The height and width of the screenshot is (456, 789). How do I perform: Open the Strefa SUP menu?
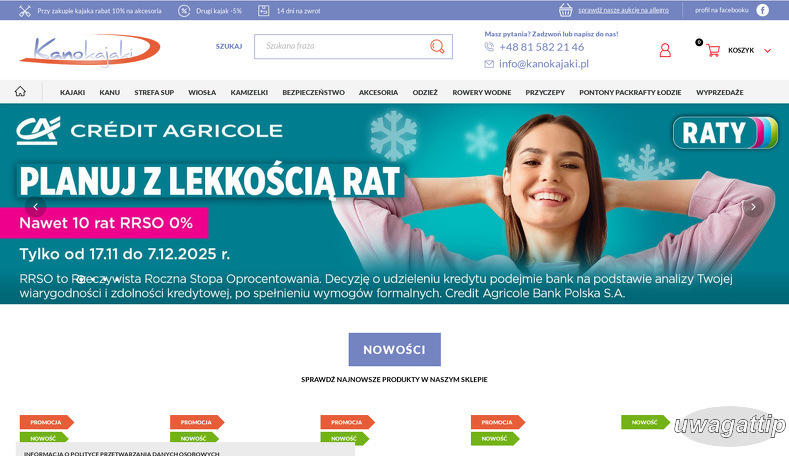point(154,93)
